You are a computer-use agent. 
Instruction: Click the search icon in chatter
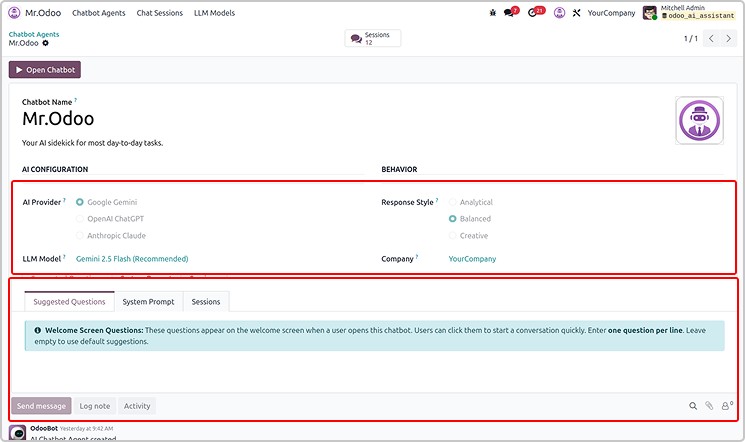coord(693,406)
